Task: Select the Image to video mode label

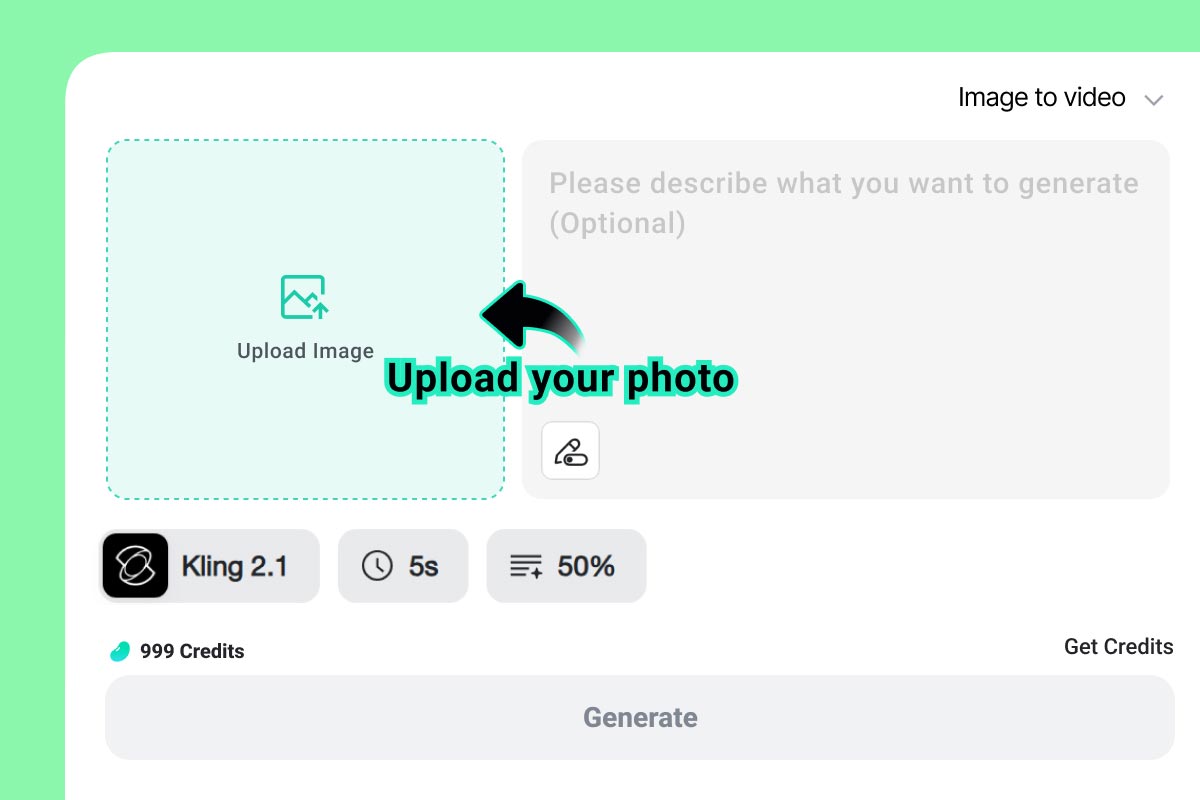Action: point(1041,97)
